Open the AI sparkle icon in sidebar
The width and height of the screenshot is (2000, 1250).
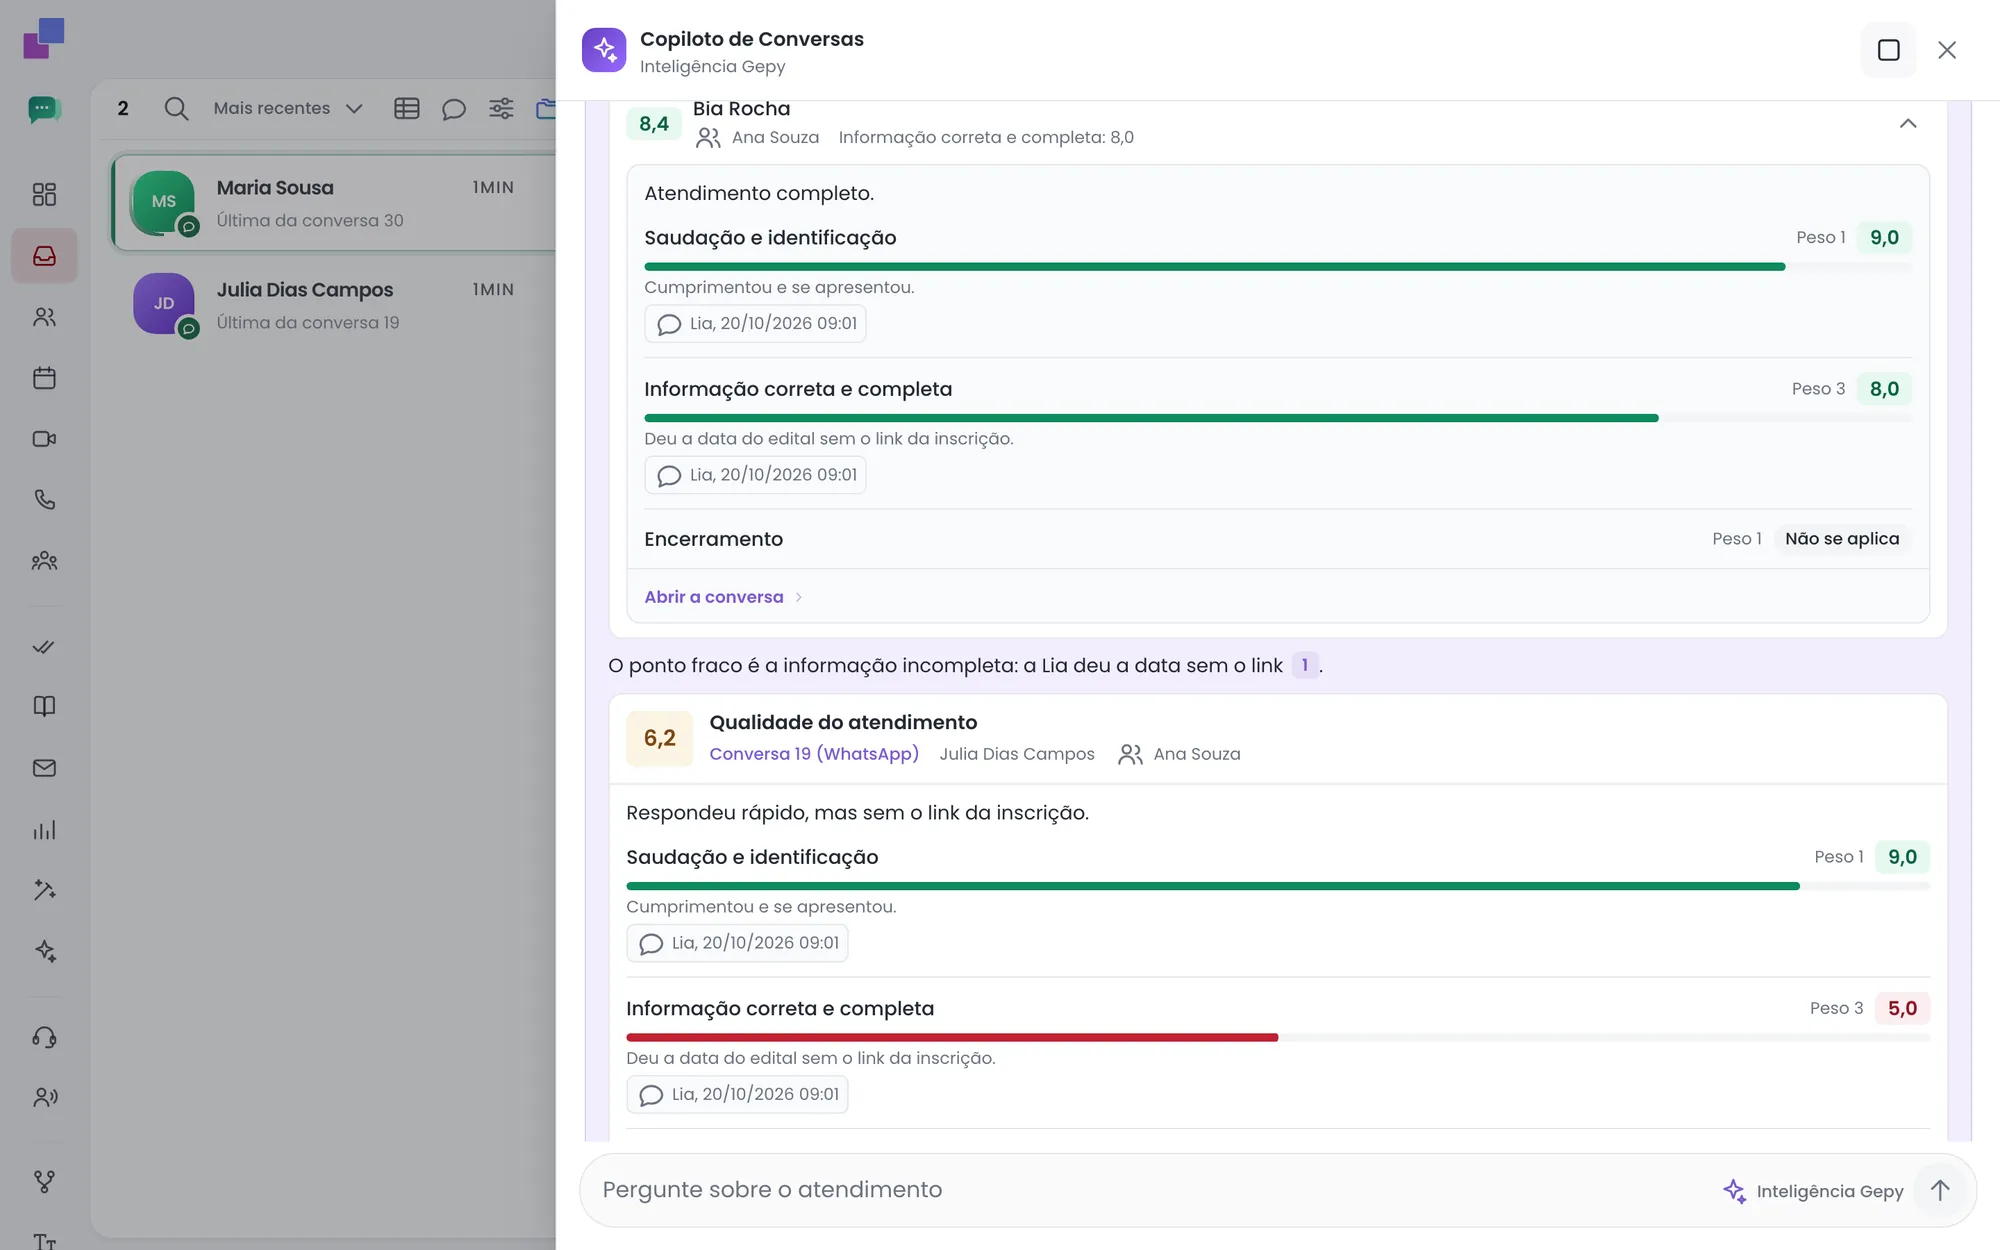[x=44, y=951]
